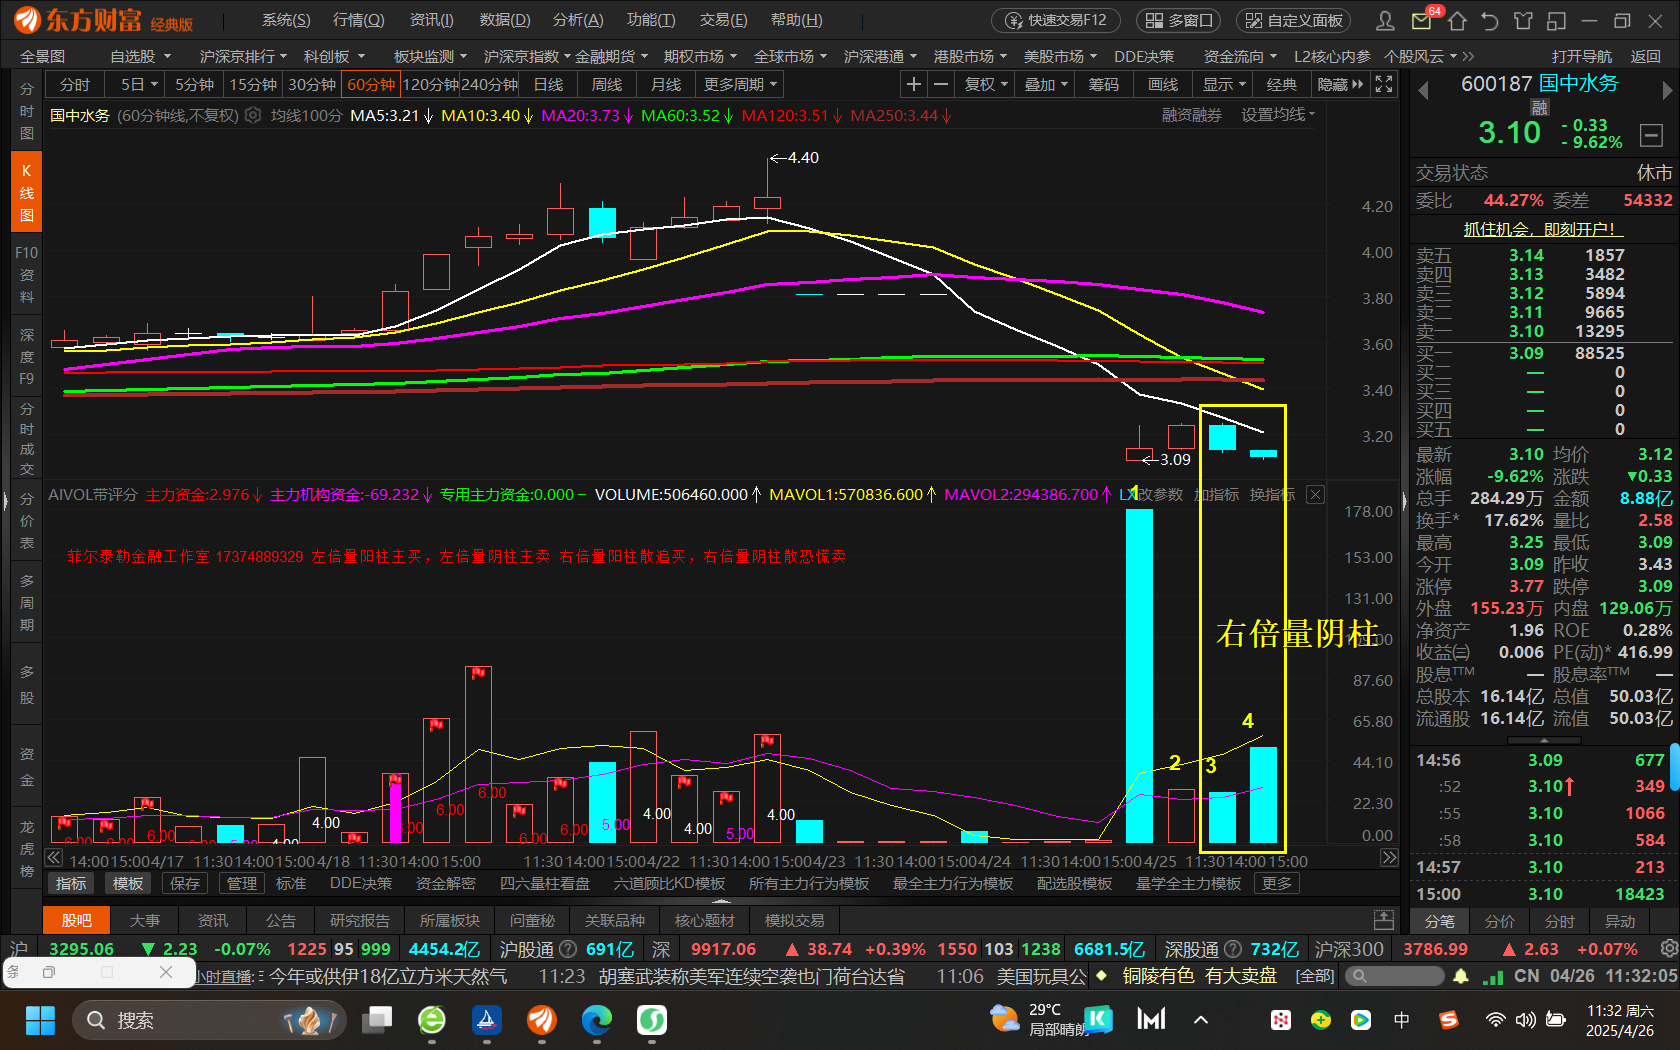This screenshot has width=1680, height=1050.
Task: Switch chart period to 日线
Action: tap(548, 85)
